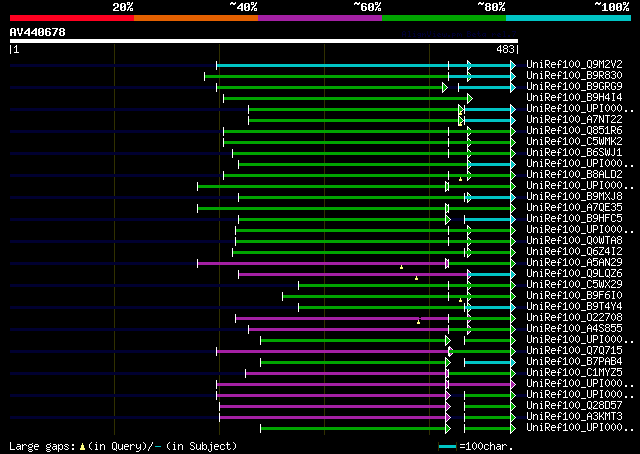Select the UniRef100_Q7Q715 label

pos(574,351)
